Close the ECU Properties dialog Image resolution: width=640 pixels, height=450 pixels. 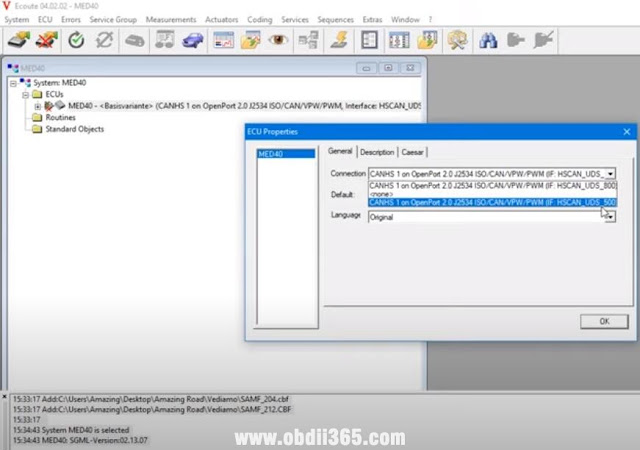point(627,132)
